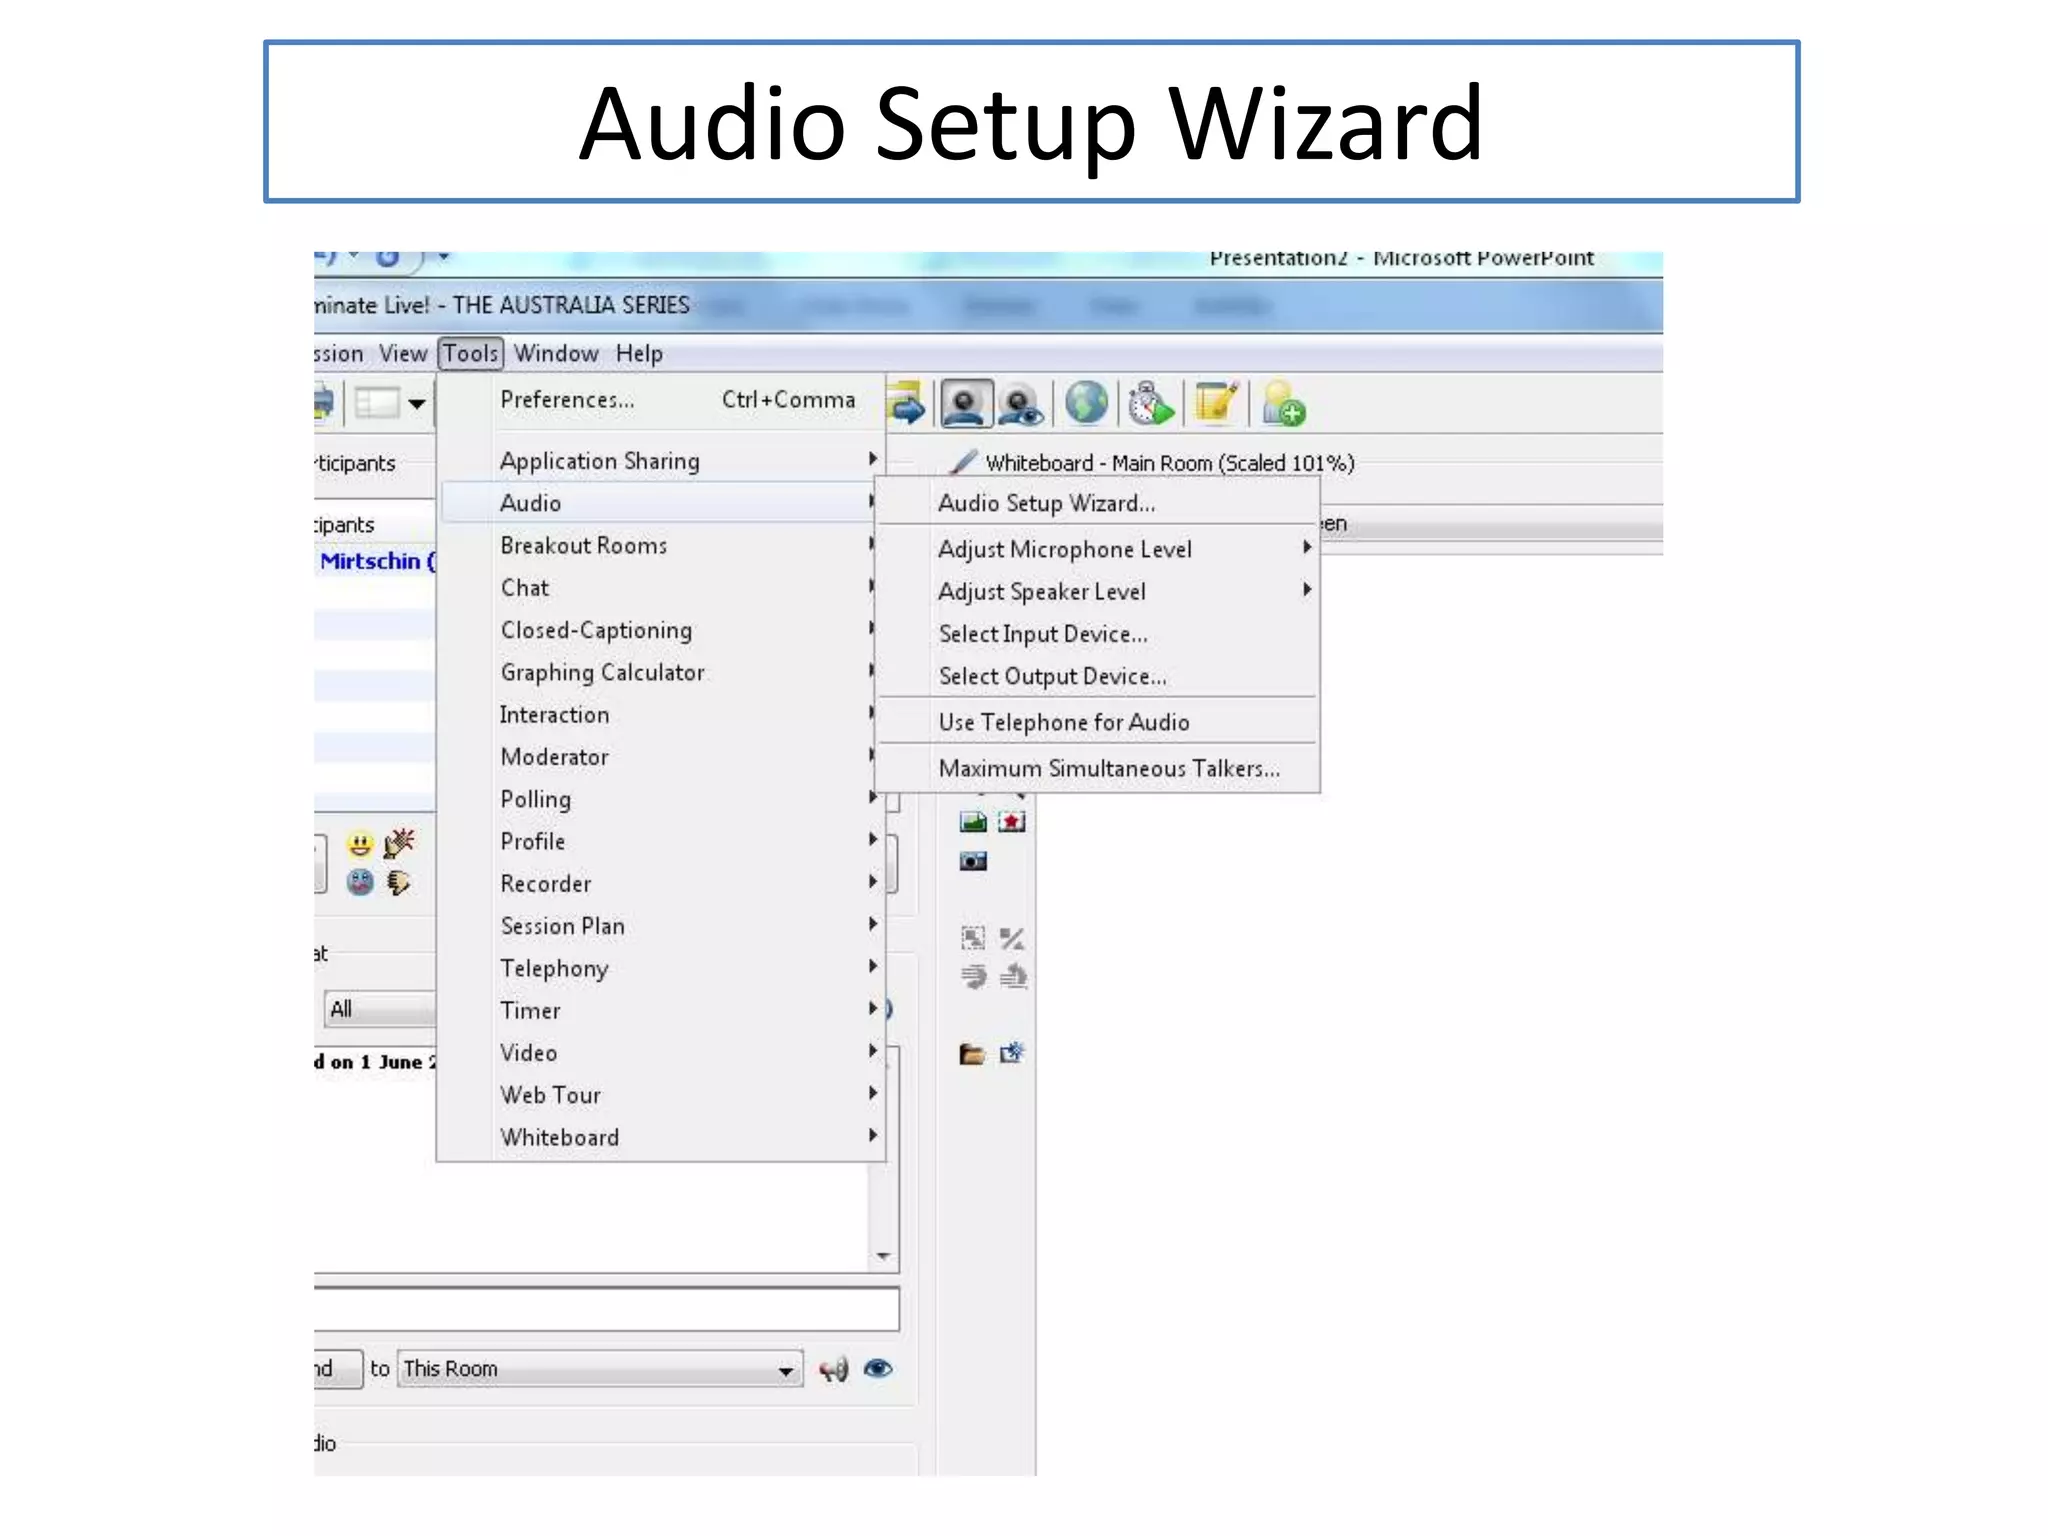Click the bring to front arrow icon

tap(1013, 976)
